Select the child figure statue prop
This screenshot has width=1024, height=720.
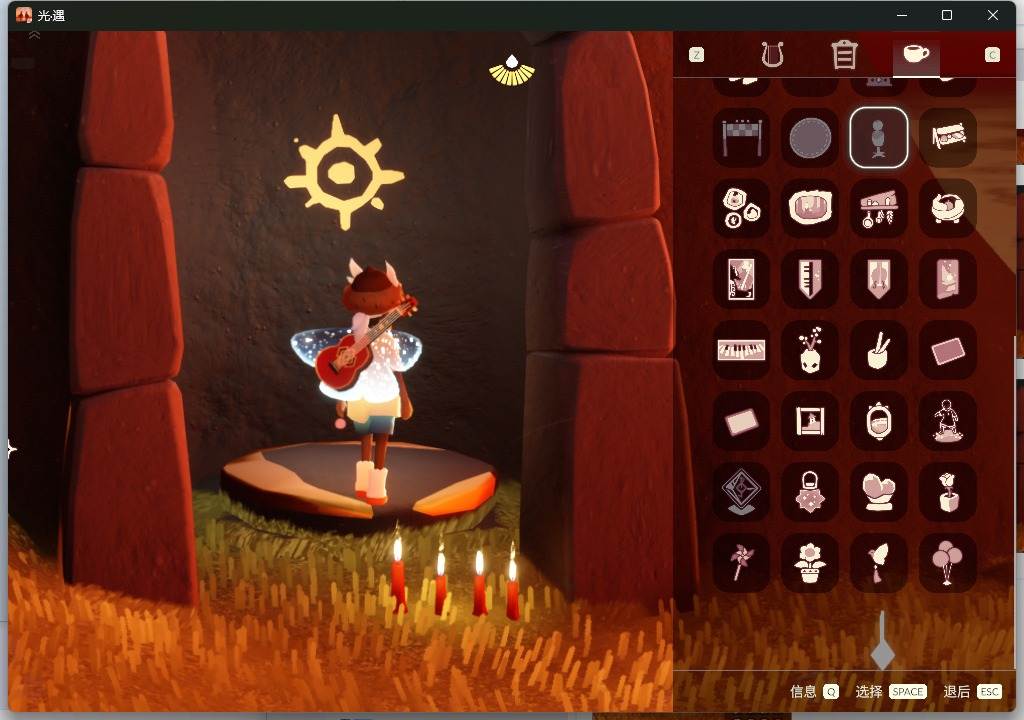click(948, 421)
